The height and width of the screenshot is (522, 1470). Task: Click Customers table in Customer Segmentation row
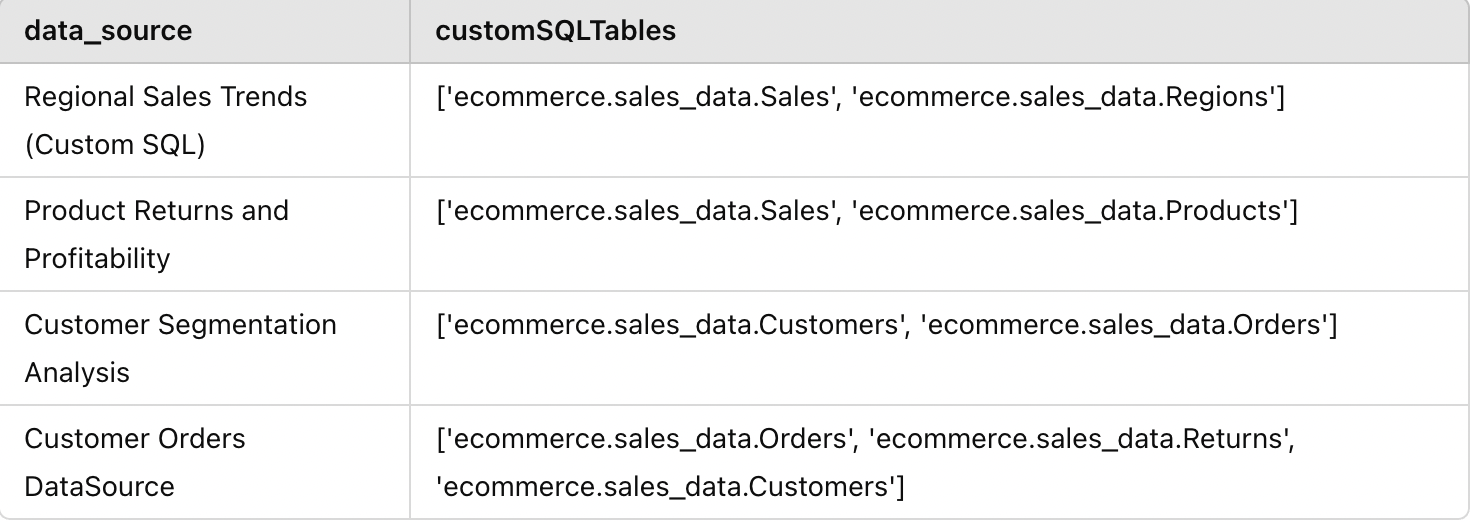(670, 325)
